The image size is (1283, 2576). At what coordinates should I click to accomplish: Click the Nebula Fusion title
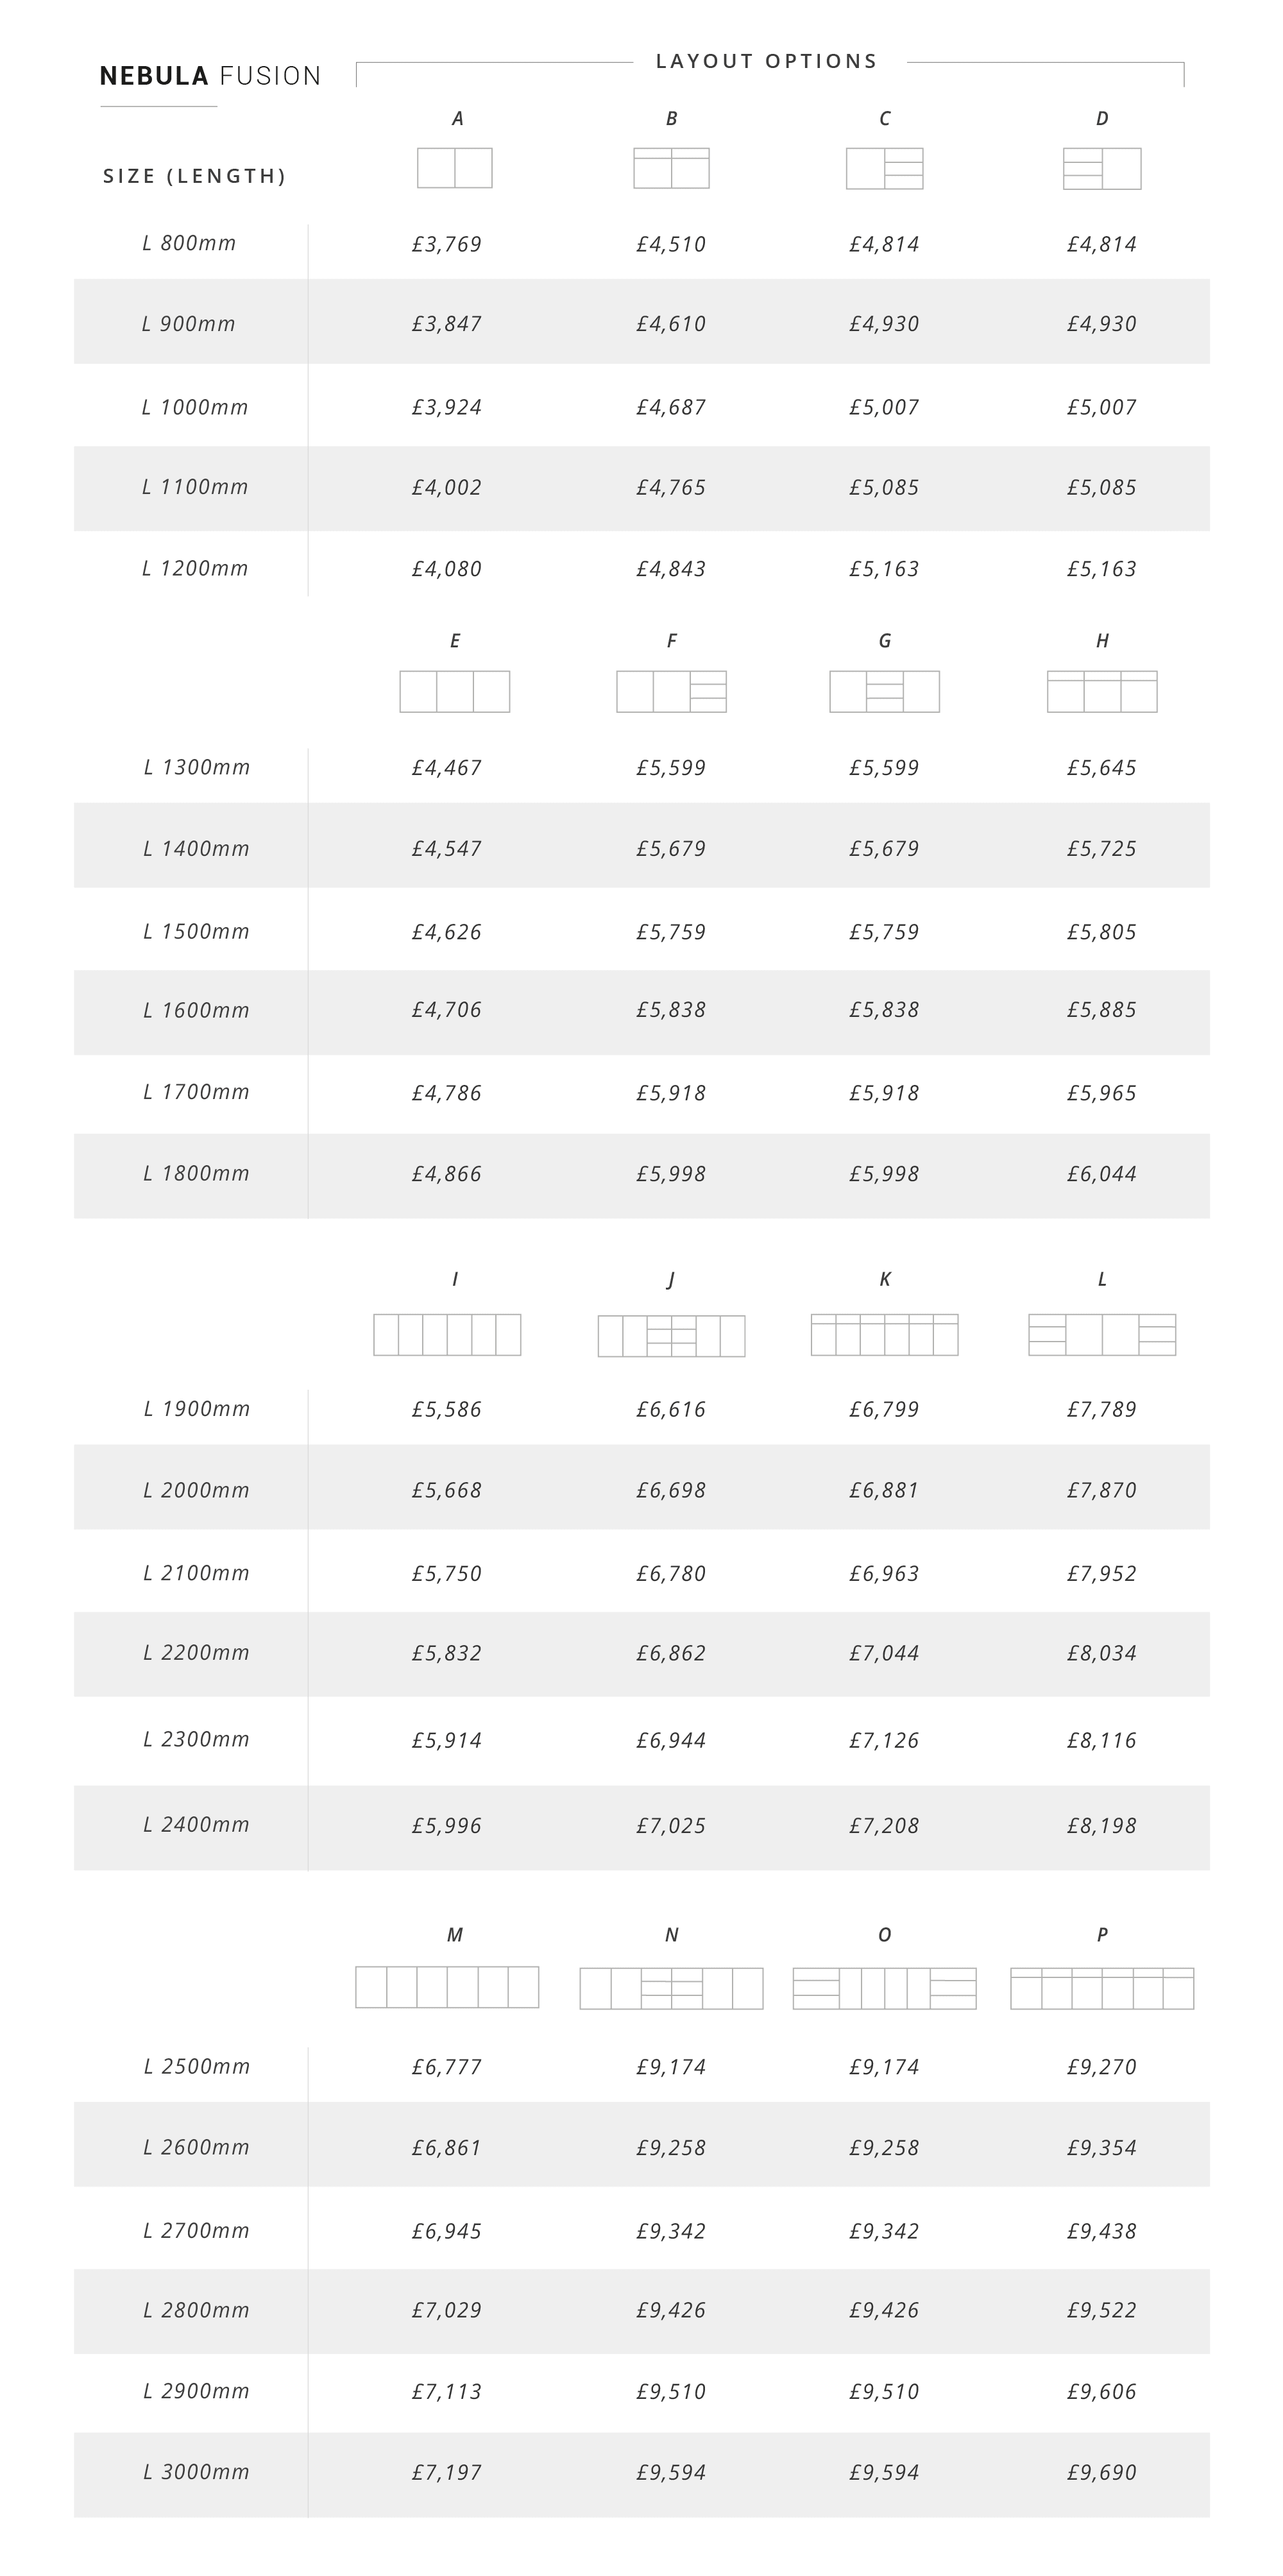pyautogui.click(x=211, y=76)
